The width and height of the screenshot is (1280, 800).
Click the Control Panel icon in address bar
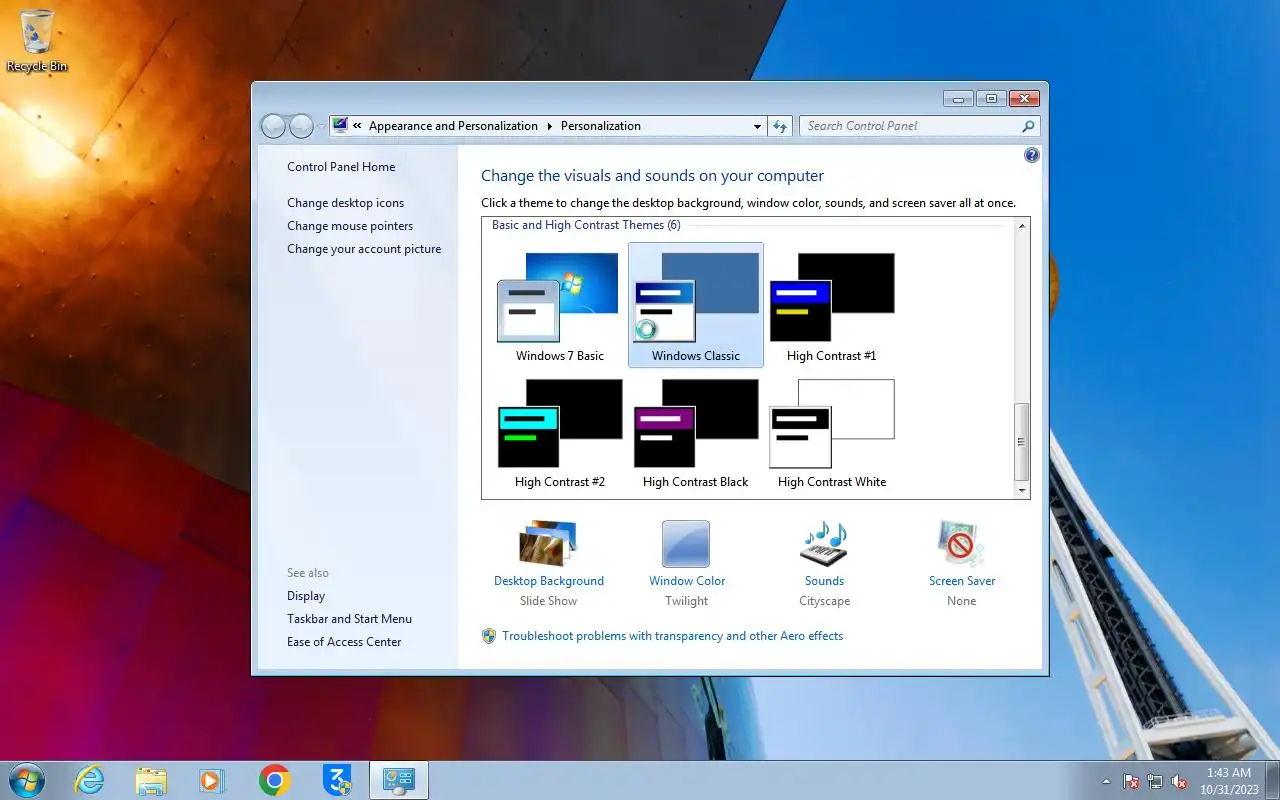pos(340,126)
